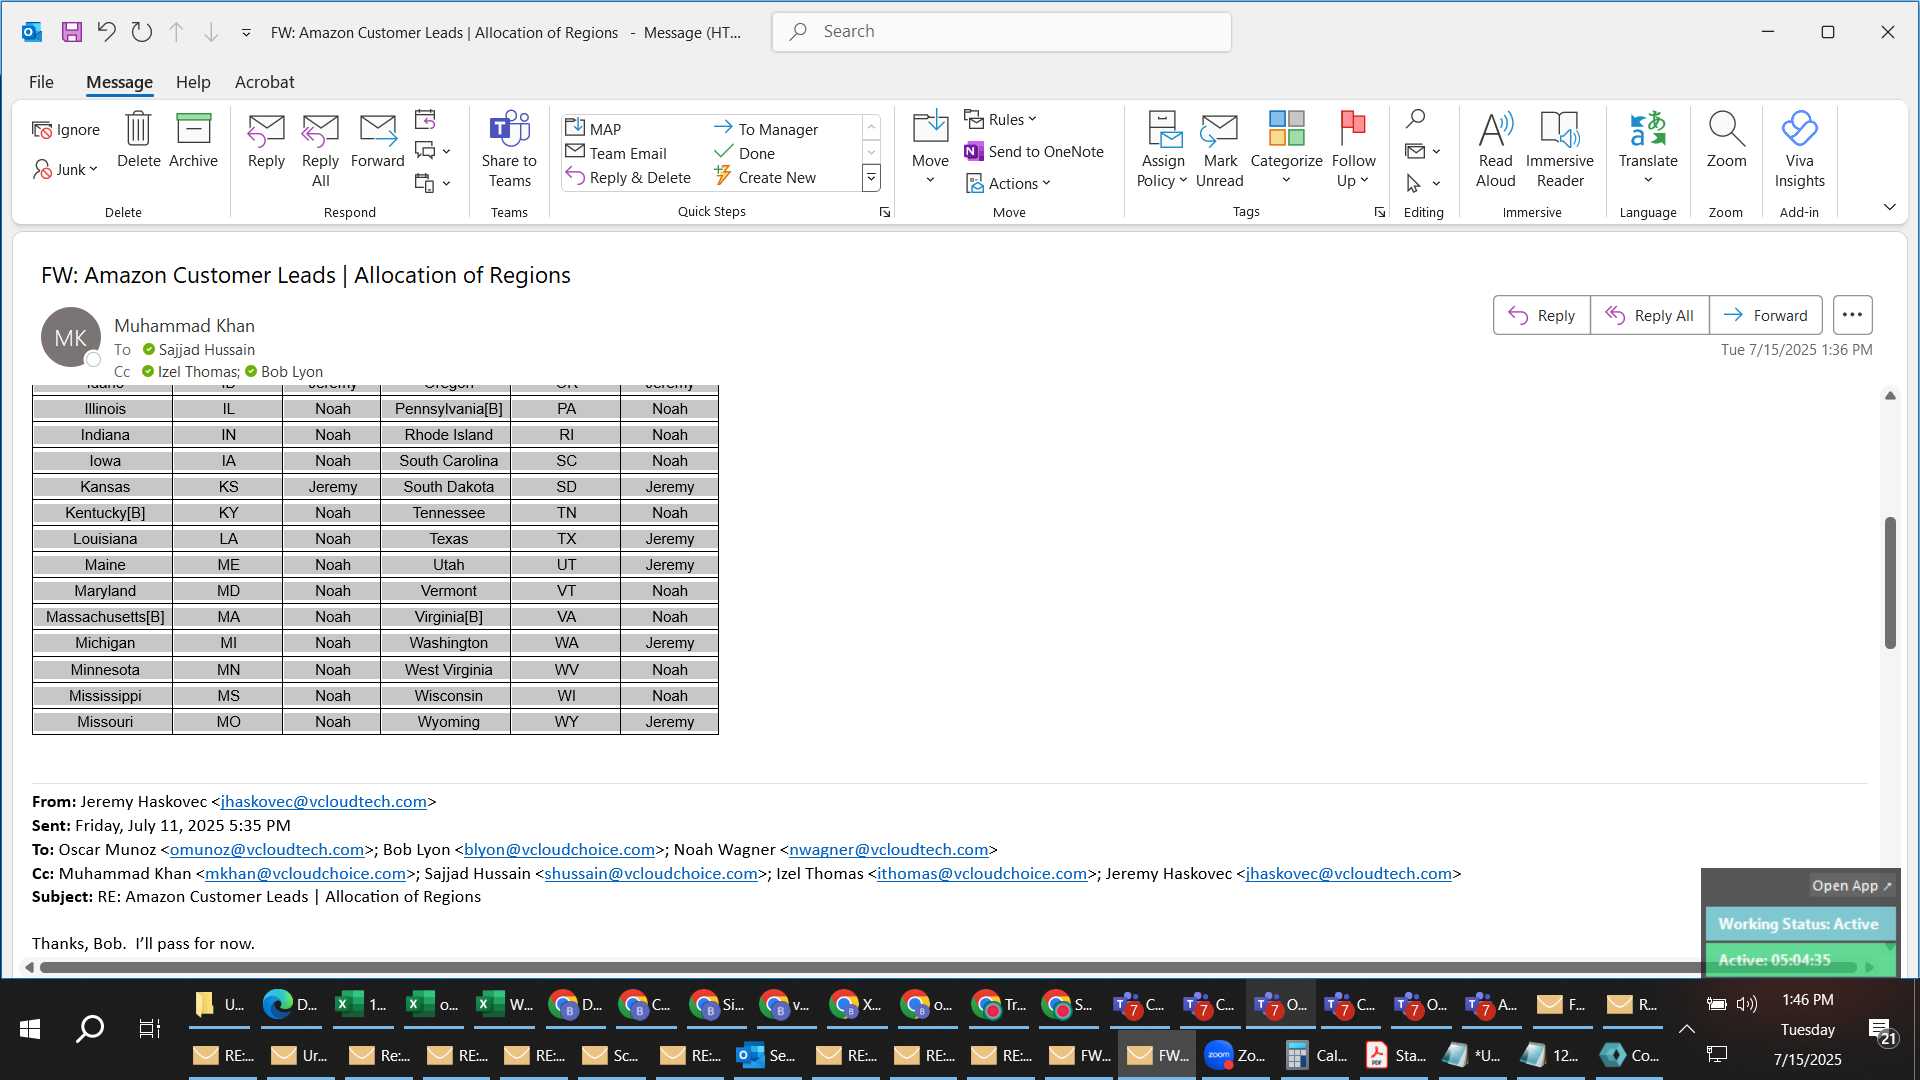Click the Find magnifier in Editing group

pyautogui.click(x=1415, y=119)
